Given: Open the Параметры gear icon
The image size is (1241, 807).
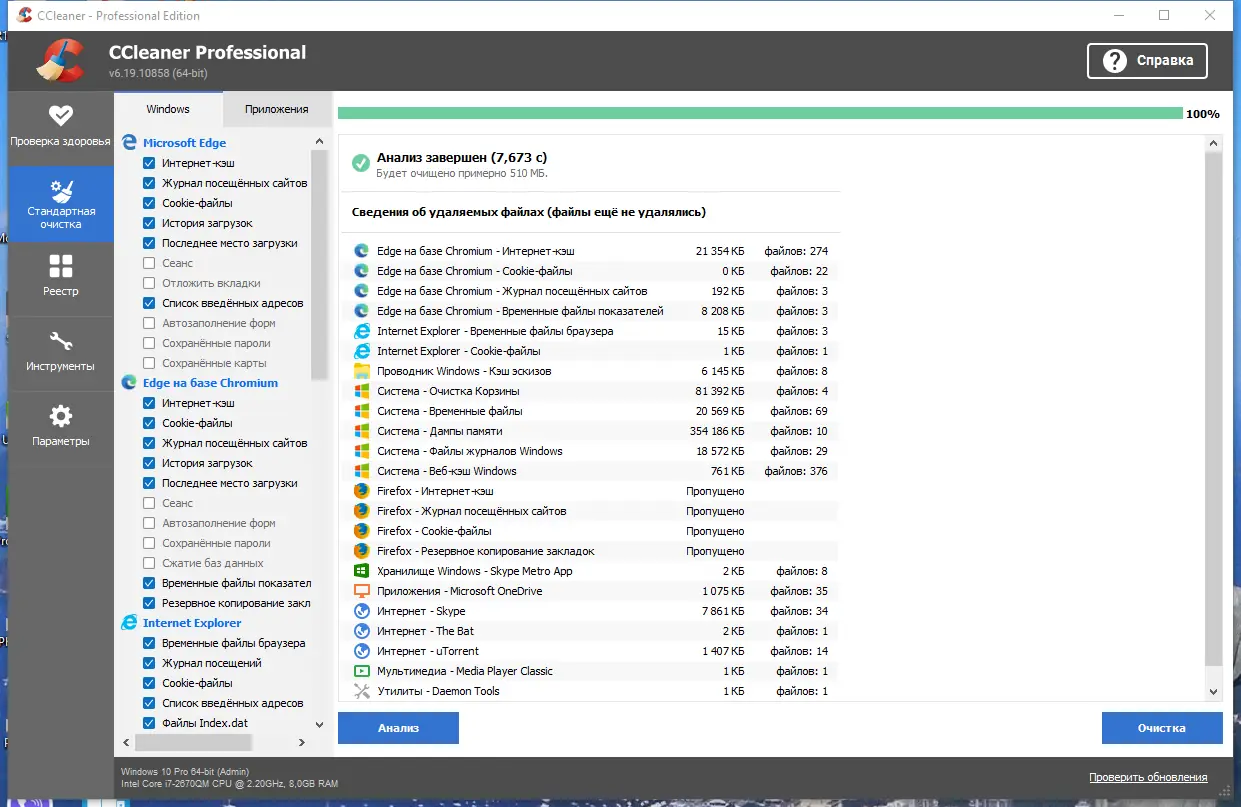Looking at the screenshot, I should 61,416.
